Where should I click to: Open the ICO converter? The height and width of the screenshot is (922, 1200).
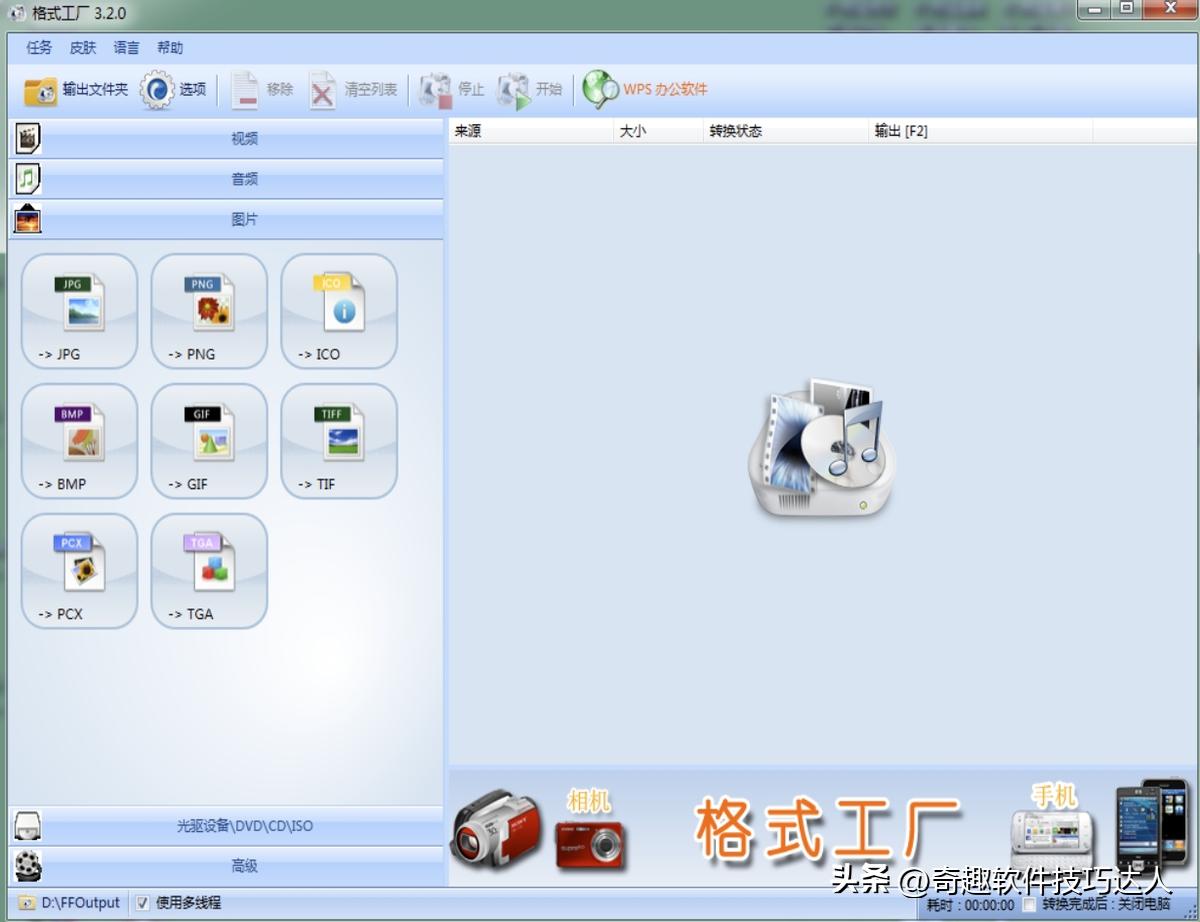(x=338, y=312)
